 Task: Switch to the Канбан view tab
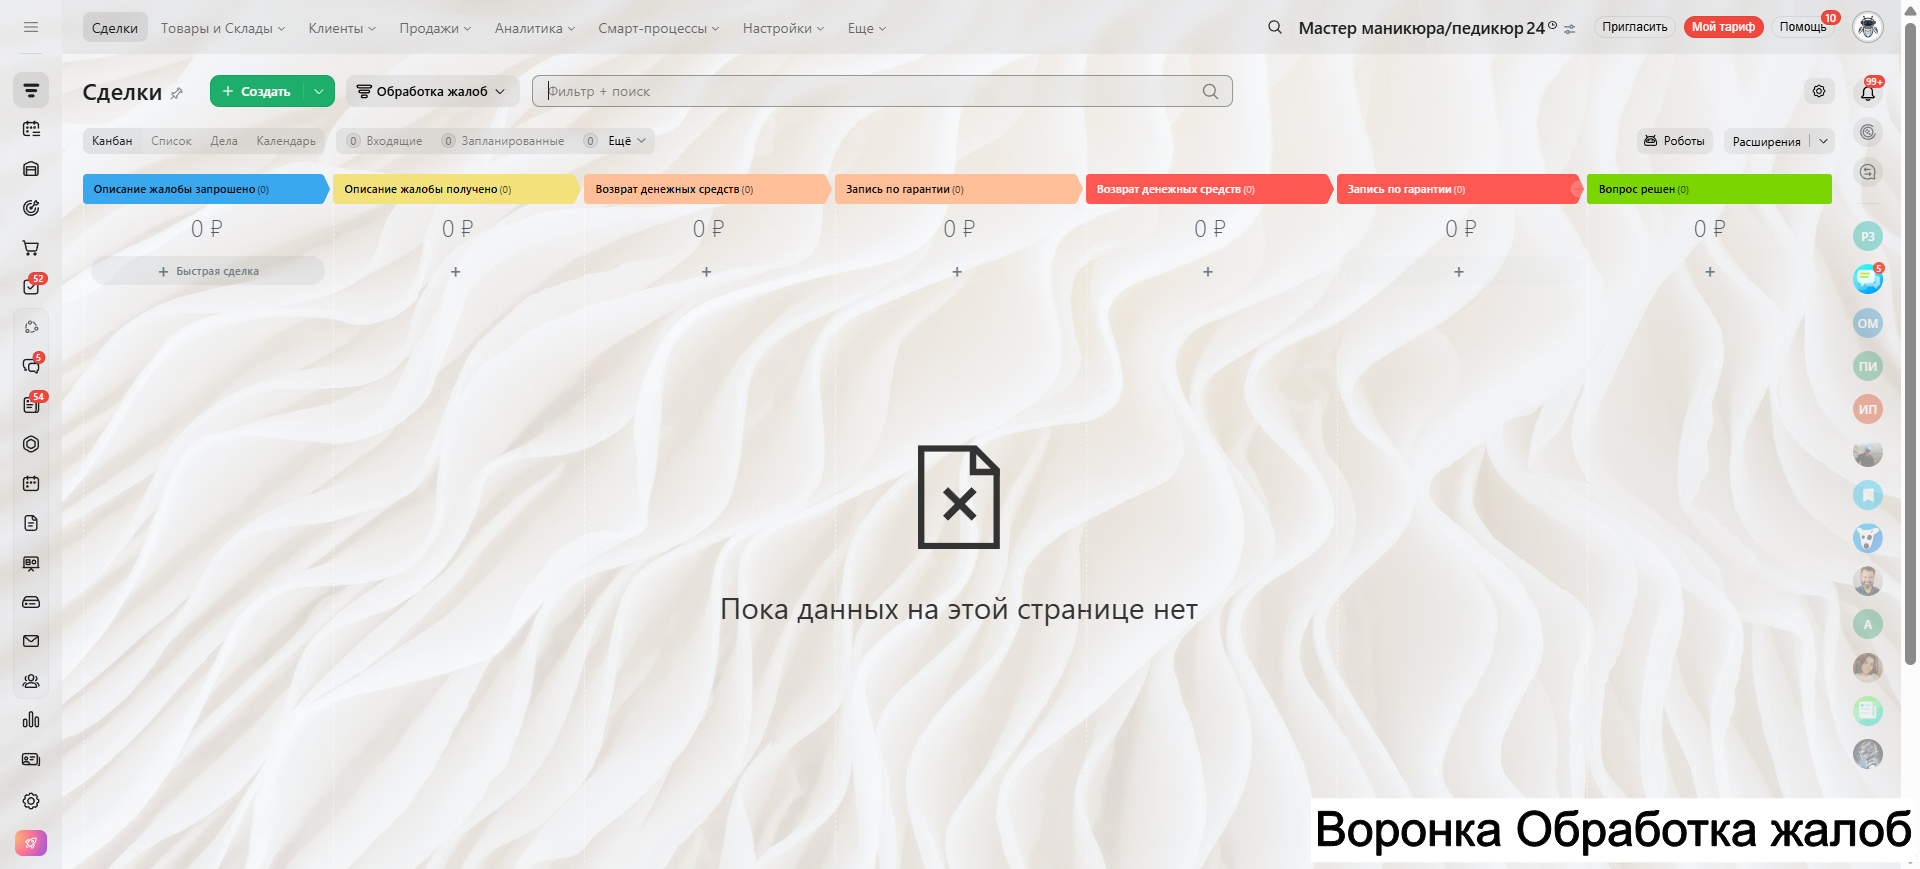112,141
